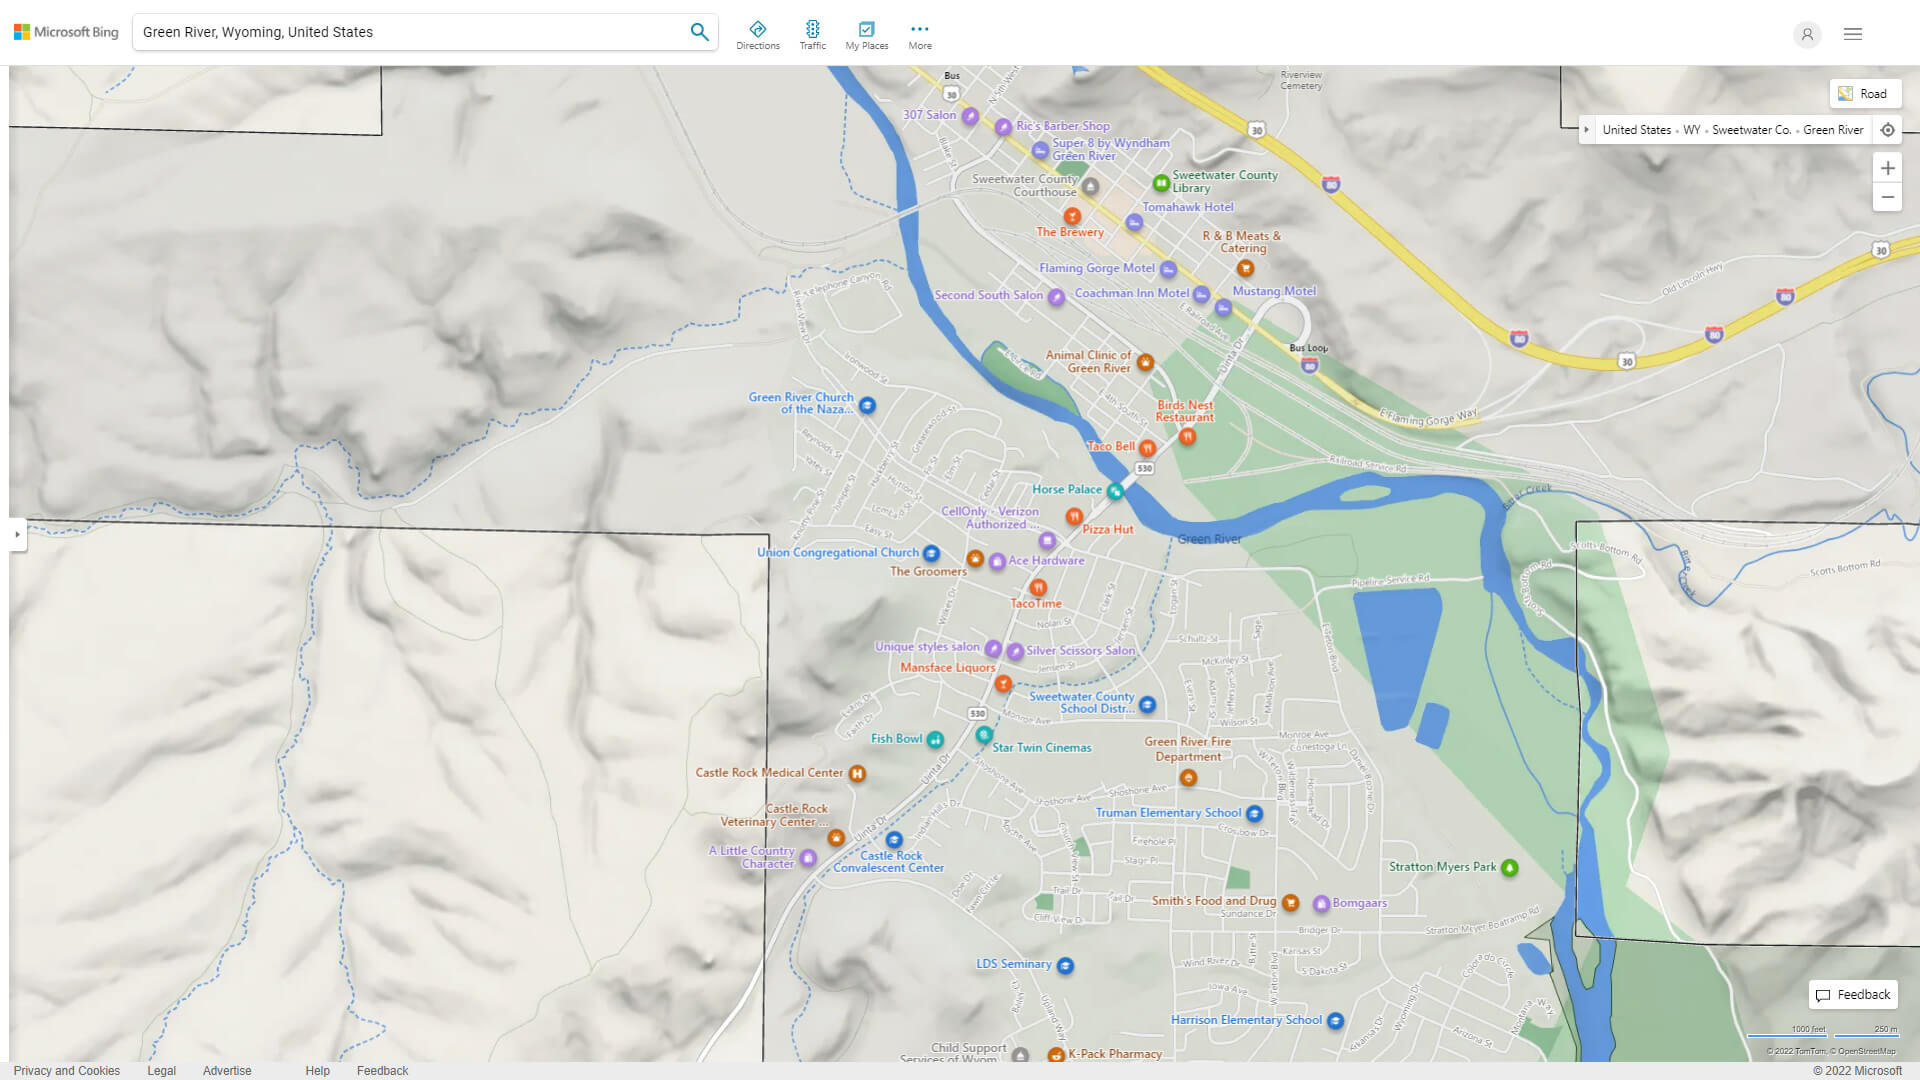Expand the breadcrumb chevron arrow
The image size is (1920, 1080).
click(1588, 130)
